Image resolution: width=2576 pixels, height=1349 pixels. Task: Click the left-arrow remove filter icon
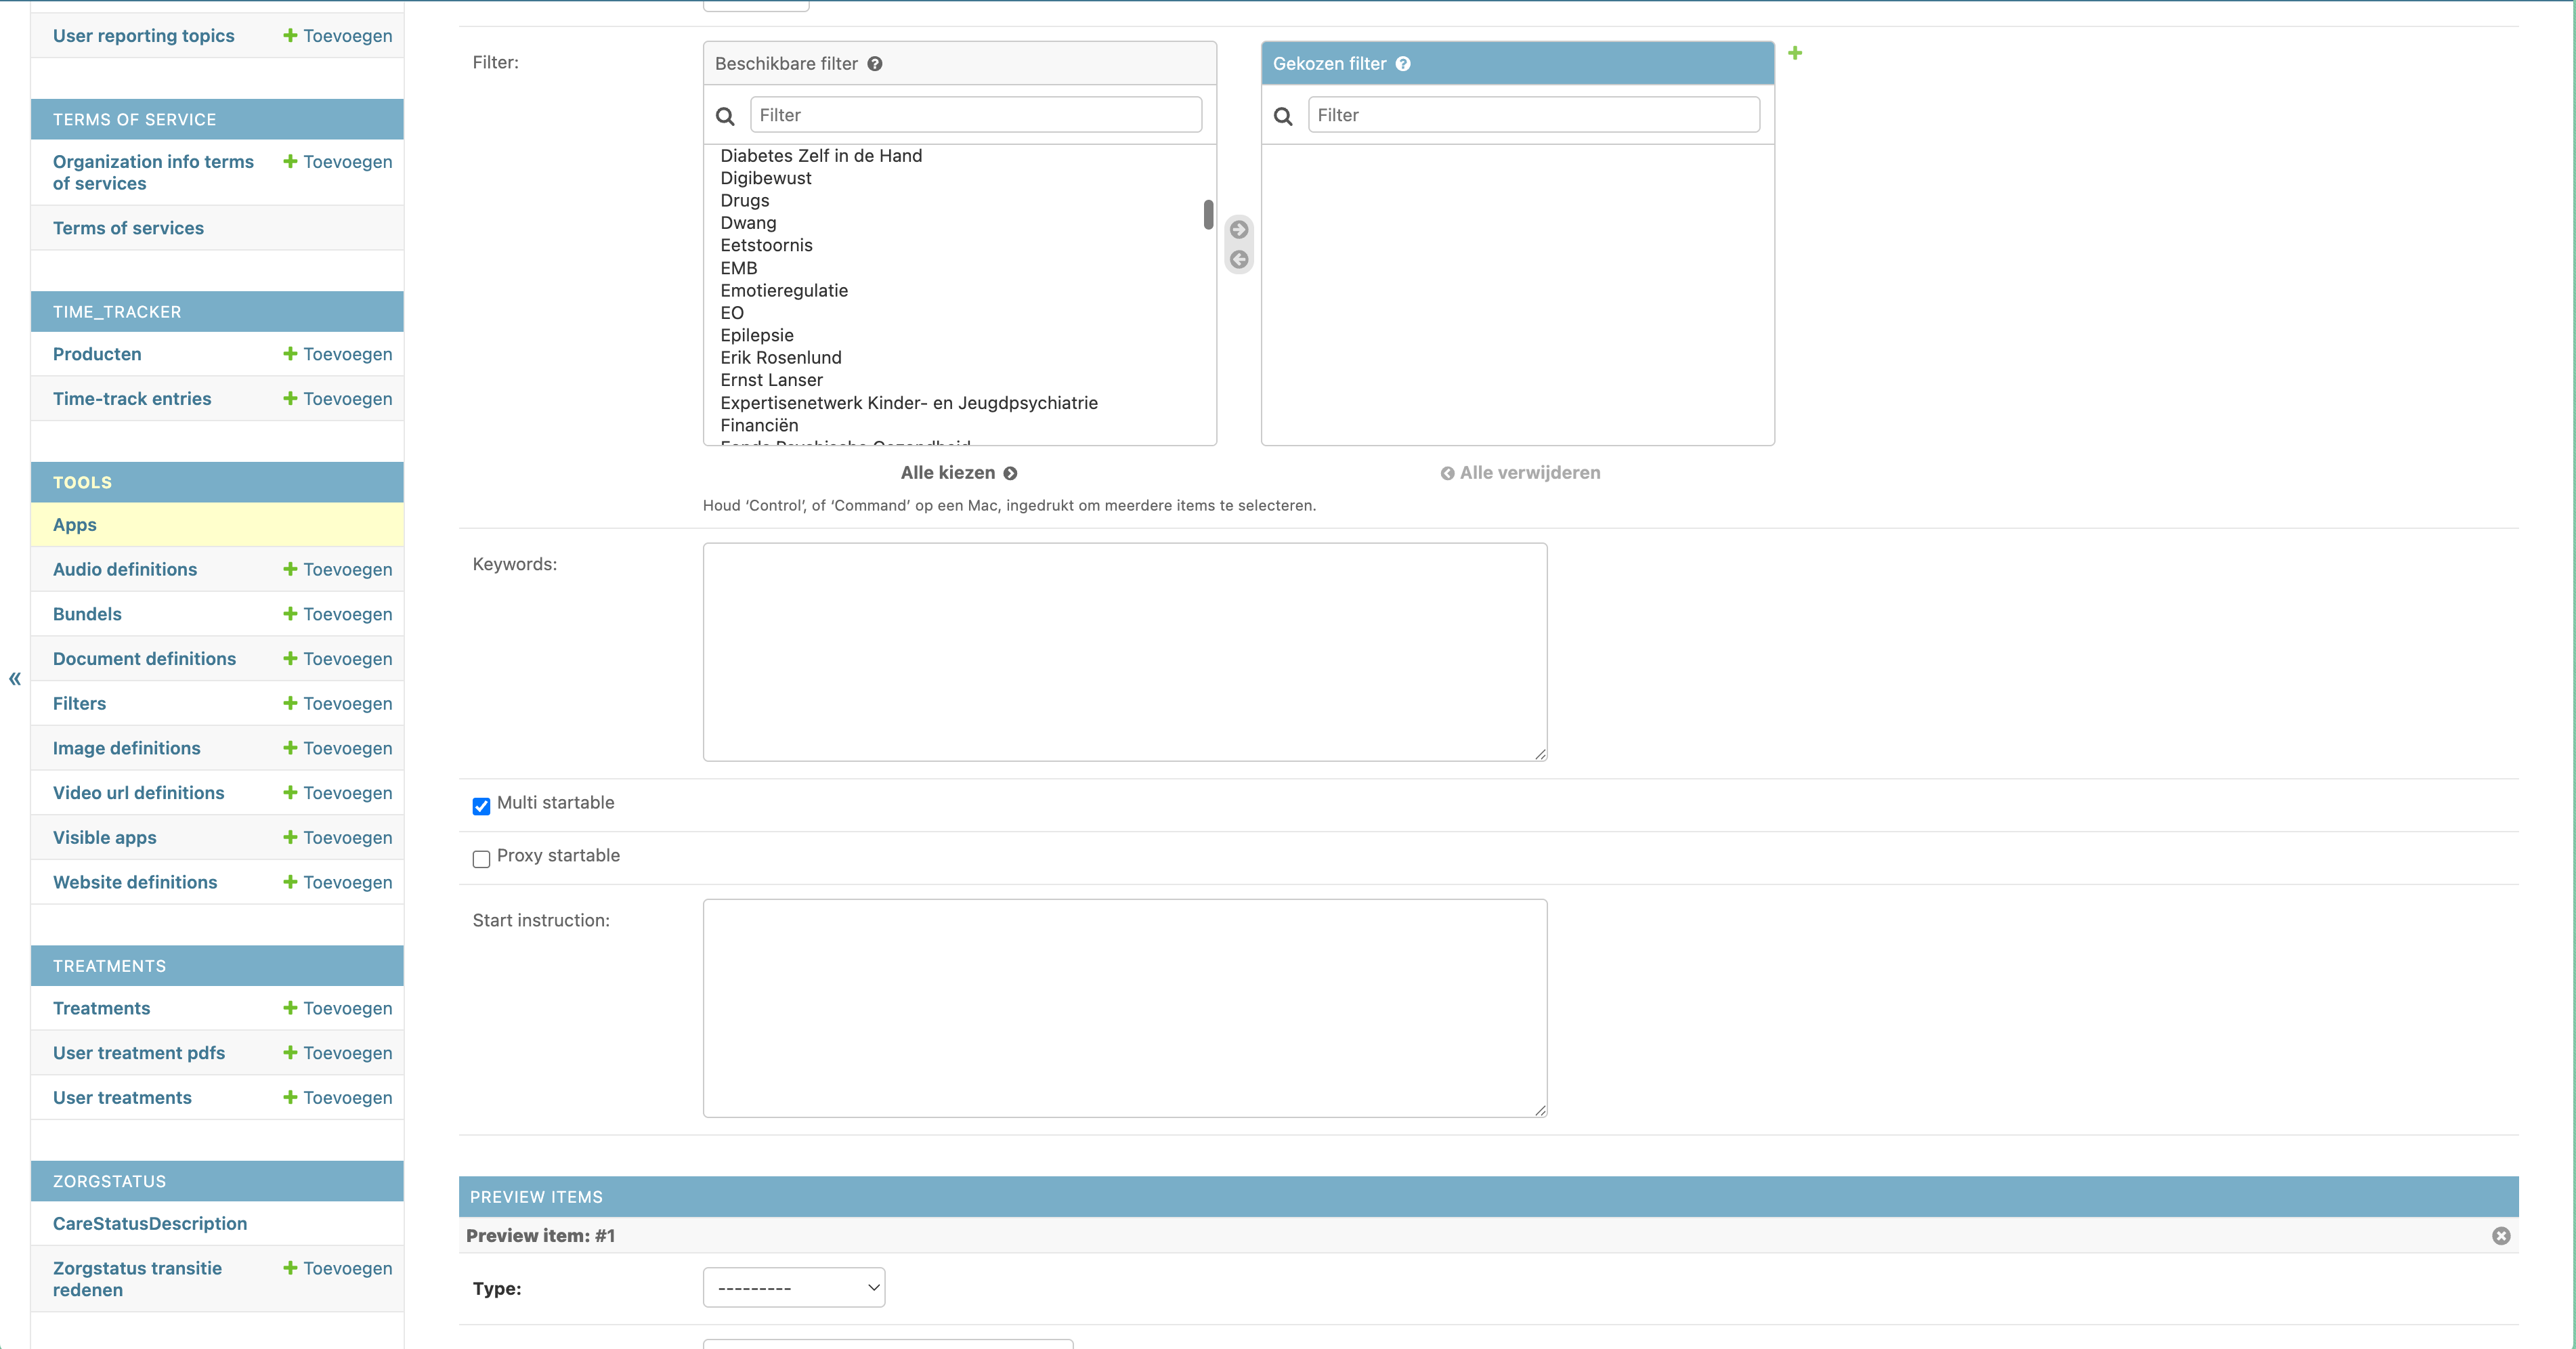click(x=1239, y=260)
